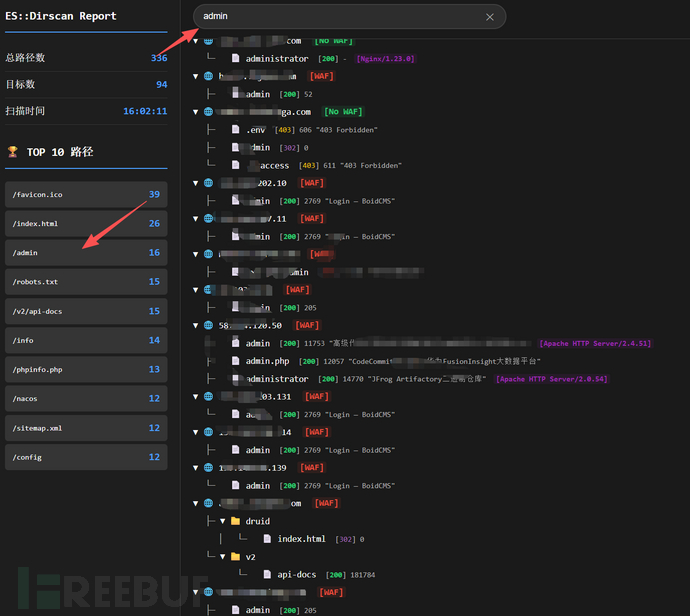Collapse the host ending in .139

tap(196, 468)
